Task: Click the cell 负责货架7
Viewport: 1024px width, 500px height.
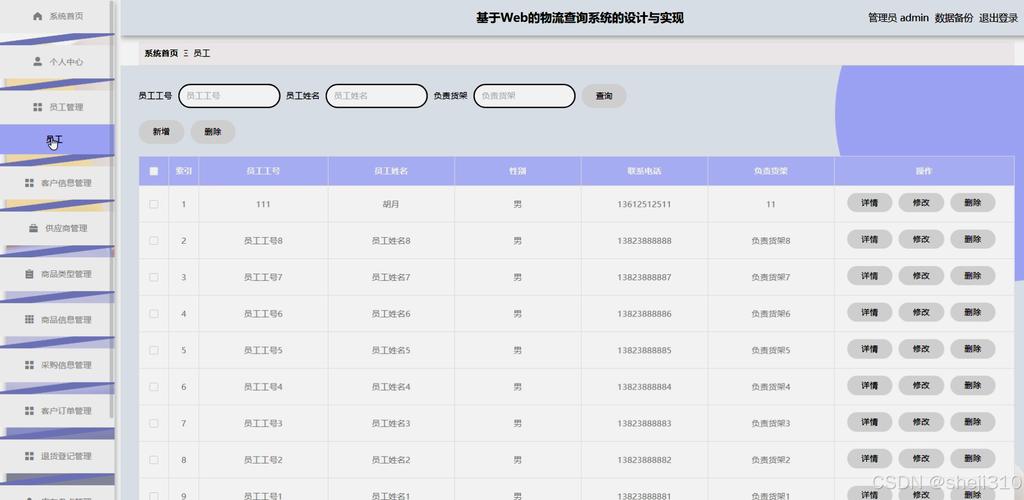Action: 771,277
